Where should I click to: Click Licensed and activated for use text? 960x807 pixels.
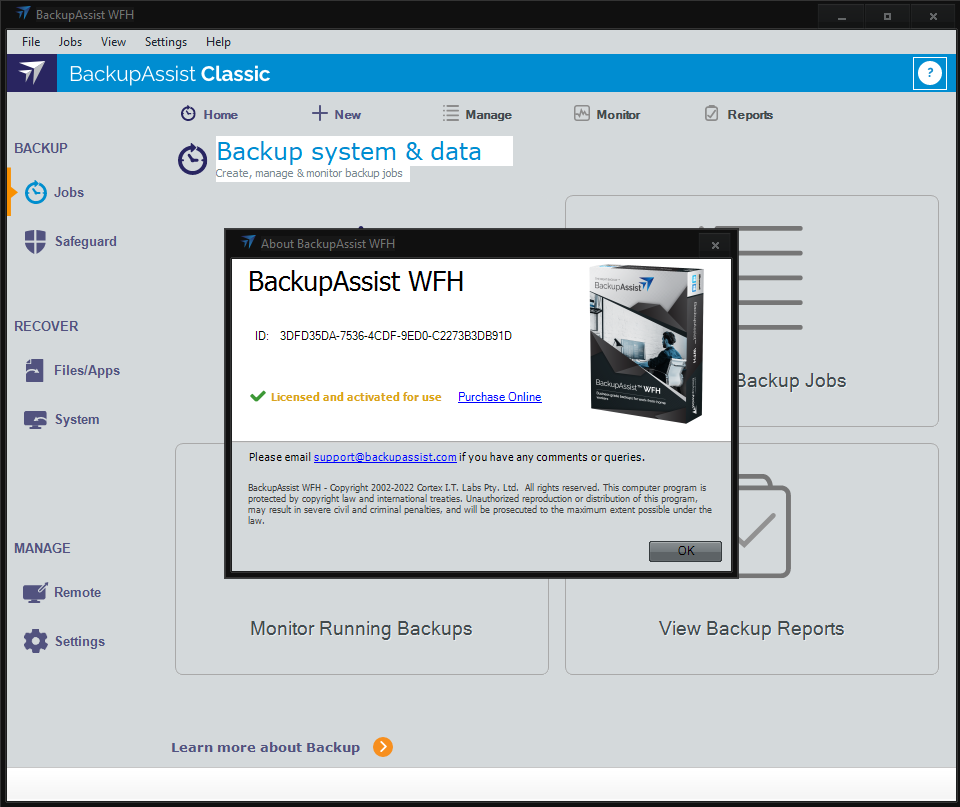356,397
